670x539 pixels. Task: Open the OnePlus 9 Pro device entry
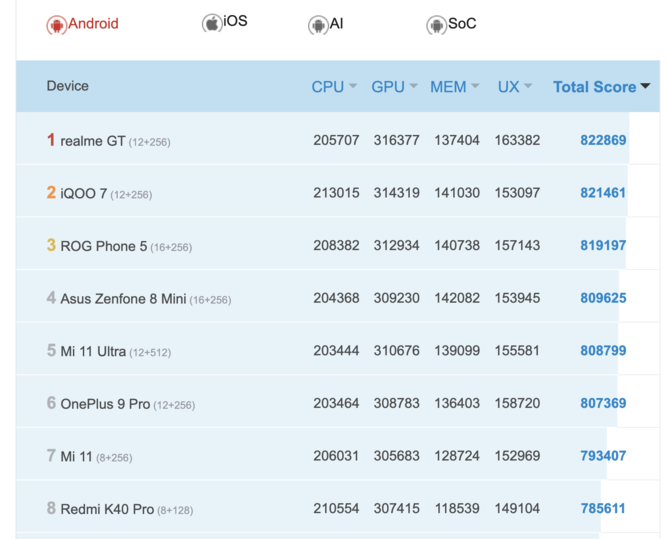[x=105, y=404]
